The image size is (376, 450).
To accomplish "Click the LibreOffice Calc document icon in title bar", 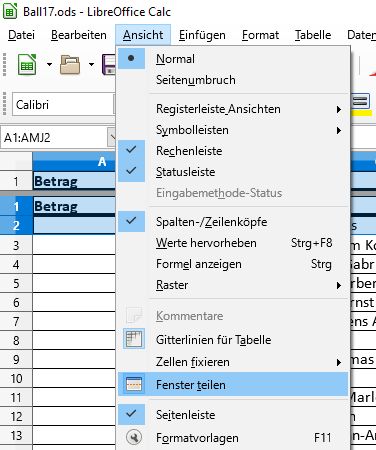I will (x=10, y=11).
